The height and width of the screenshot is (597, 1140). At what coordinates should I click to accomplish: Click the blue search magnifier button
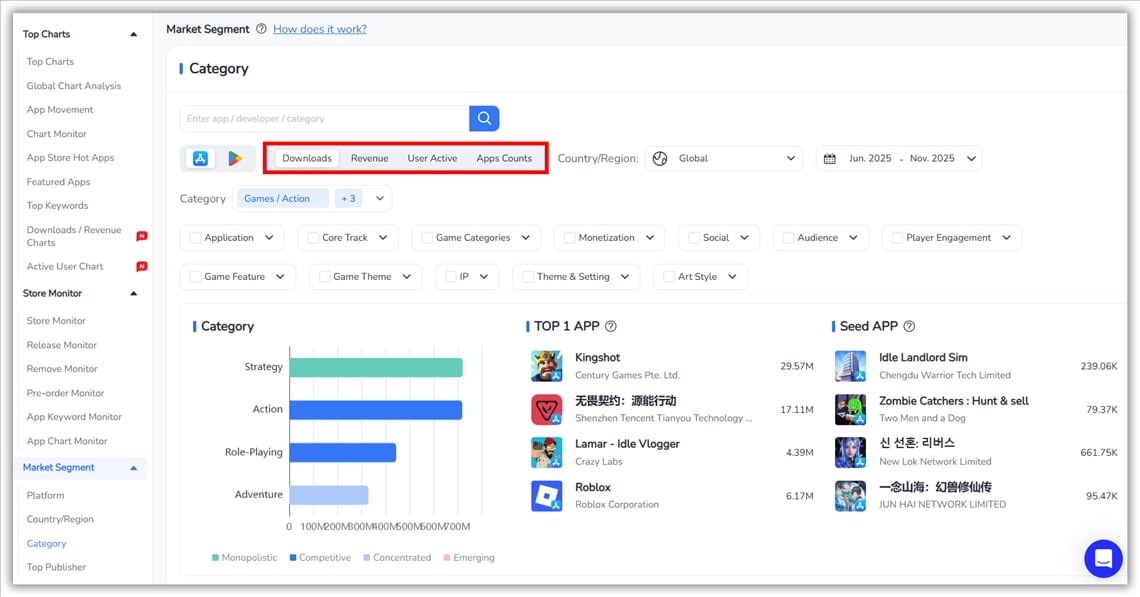pyautogui.click(x=484, y=119)
